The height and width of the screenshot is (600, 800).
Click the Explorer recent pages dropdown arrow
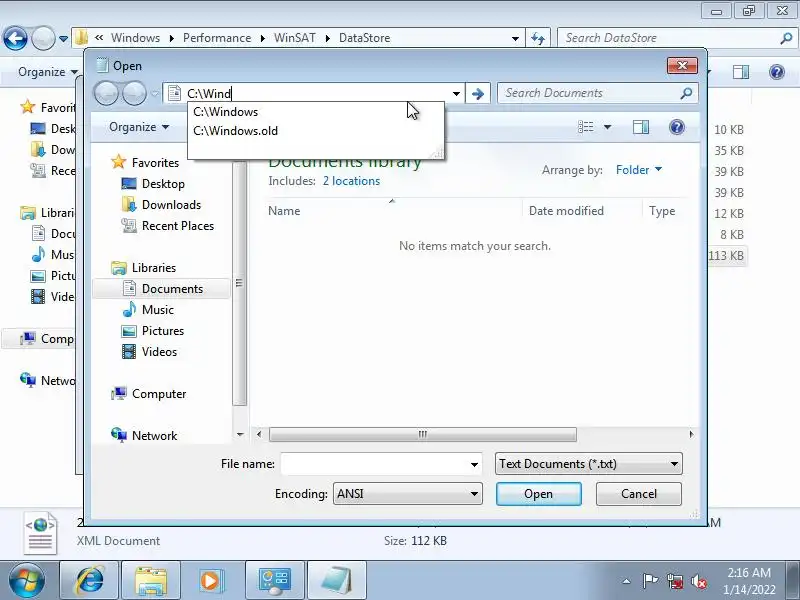tap(63, 38)
